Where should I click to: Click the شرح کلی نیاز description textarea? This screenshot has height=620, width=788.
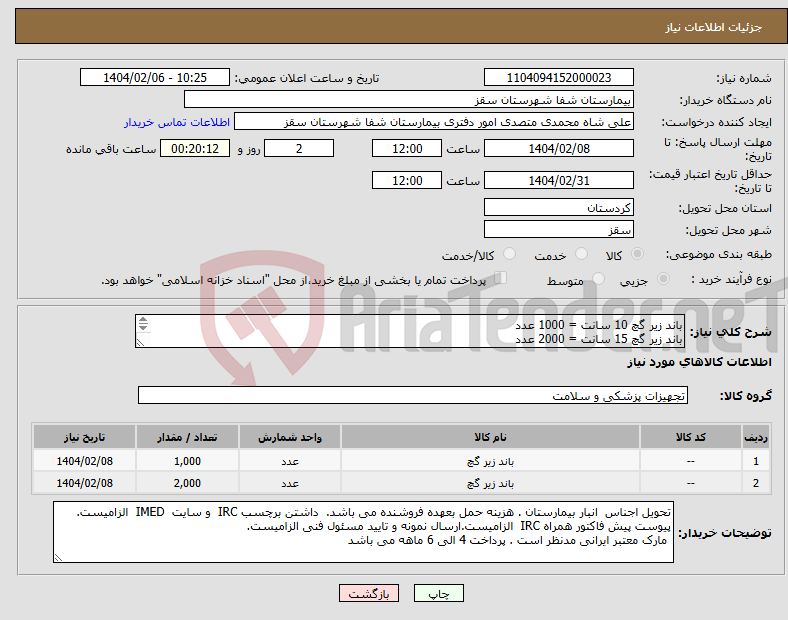410,331
